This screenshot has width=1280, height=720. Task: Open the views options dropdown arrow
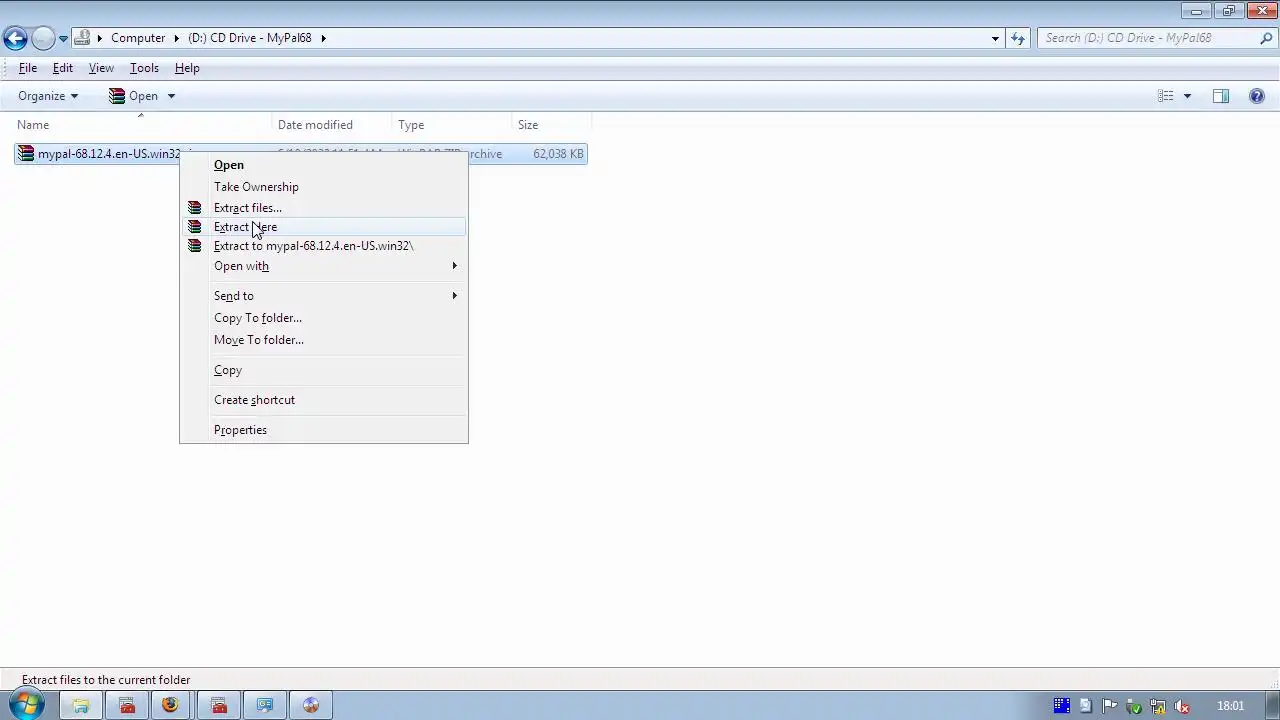[1187, 96]
